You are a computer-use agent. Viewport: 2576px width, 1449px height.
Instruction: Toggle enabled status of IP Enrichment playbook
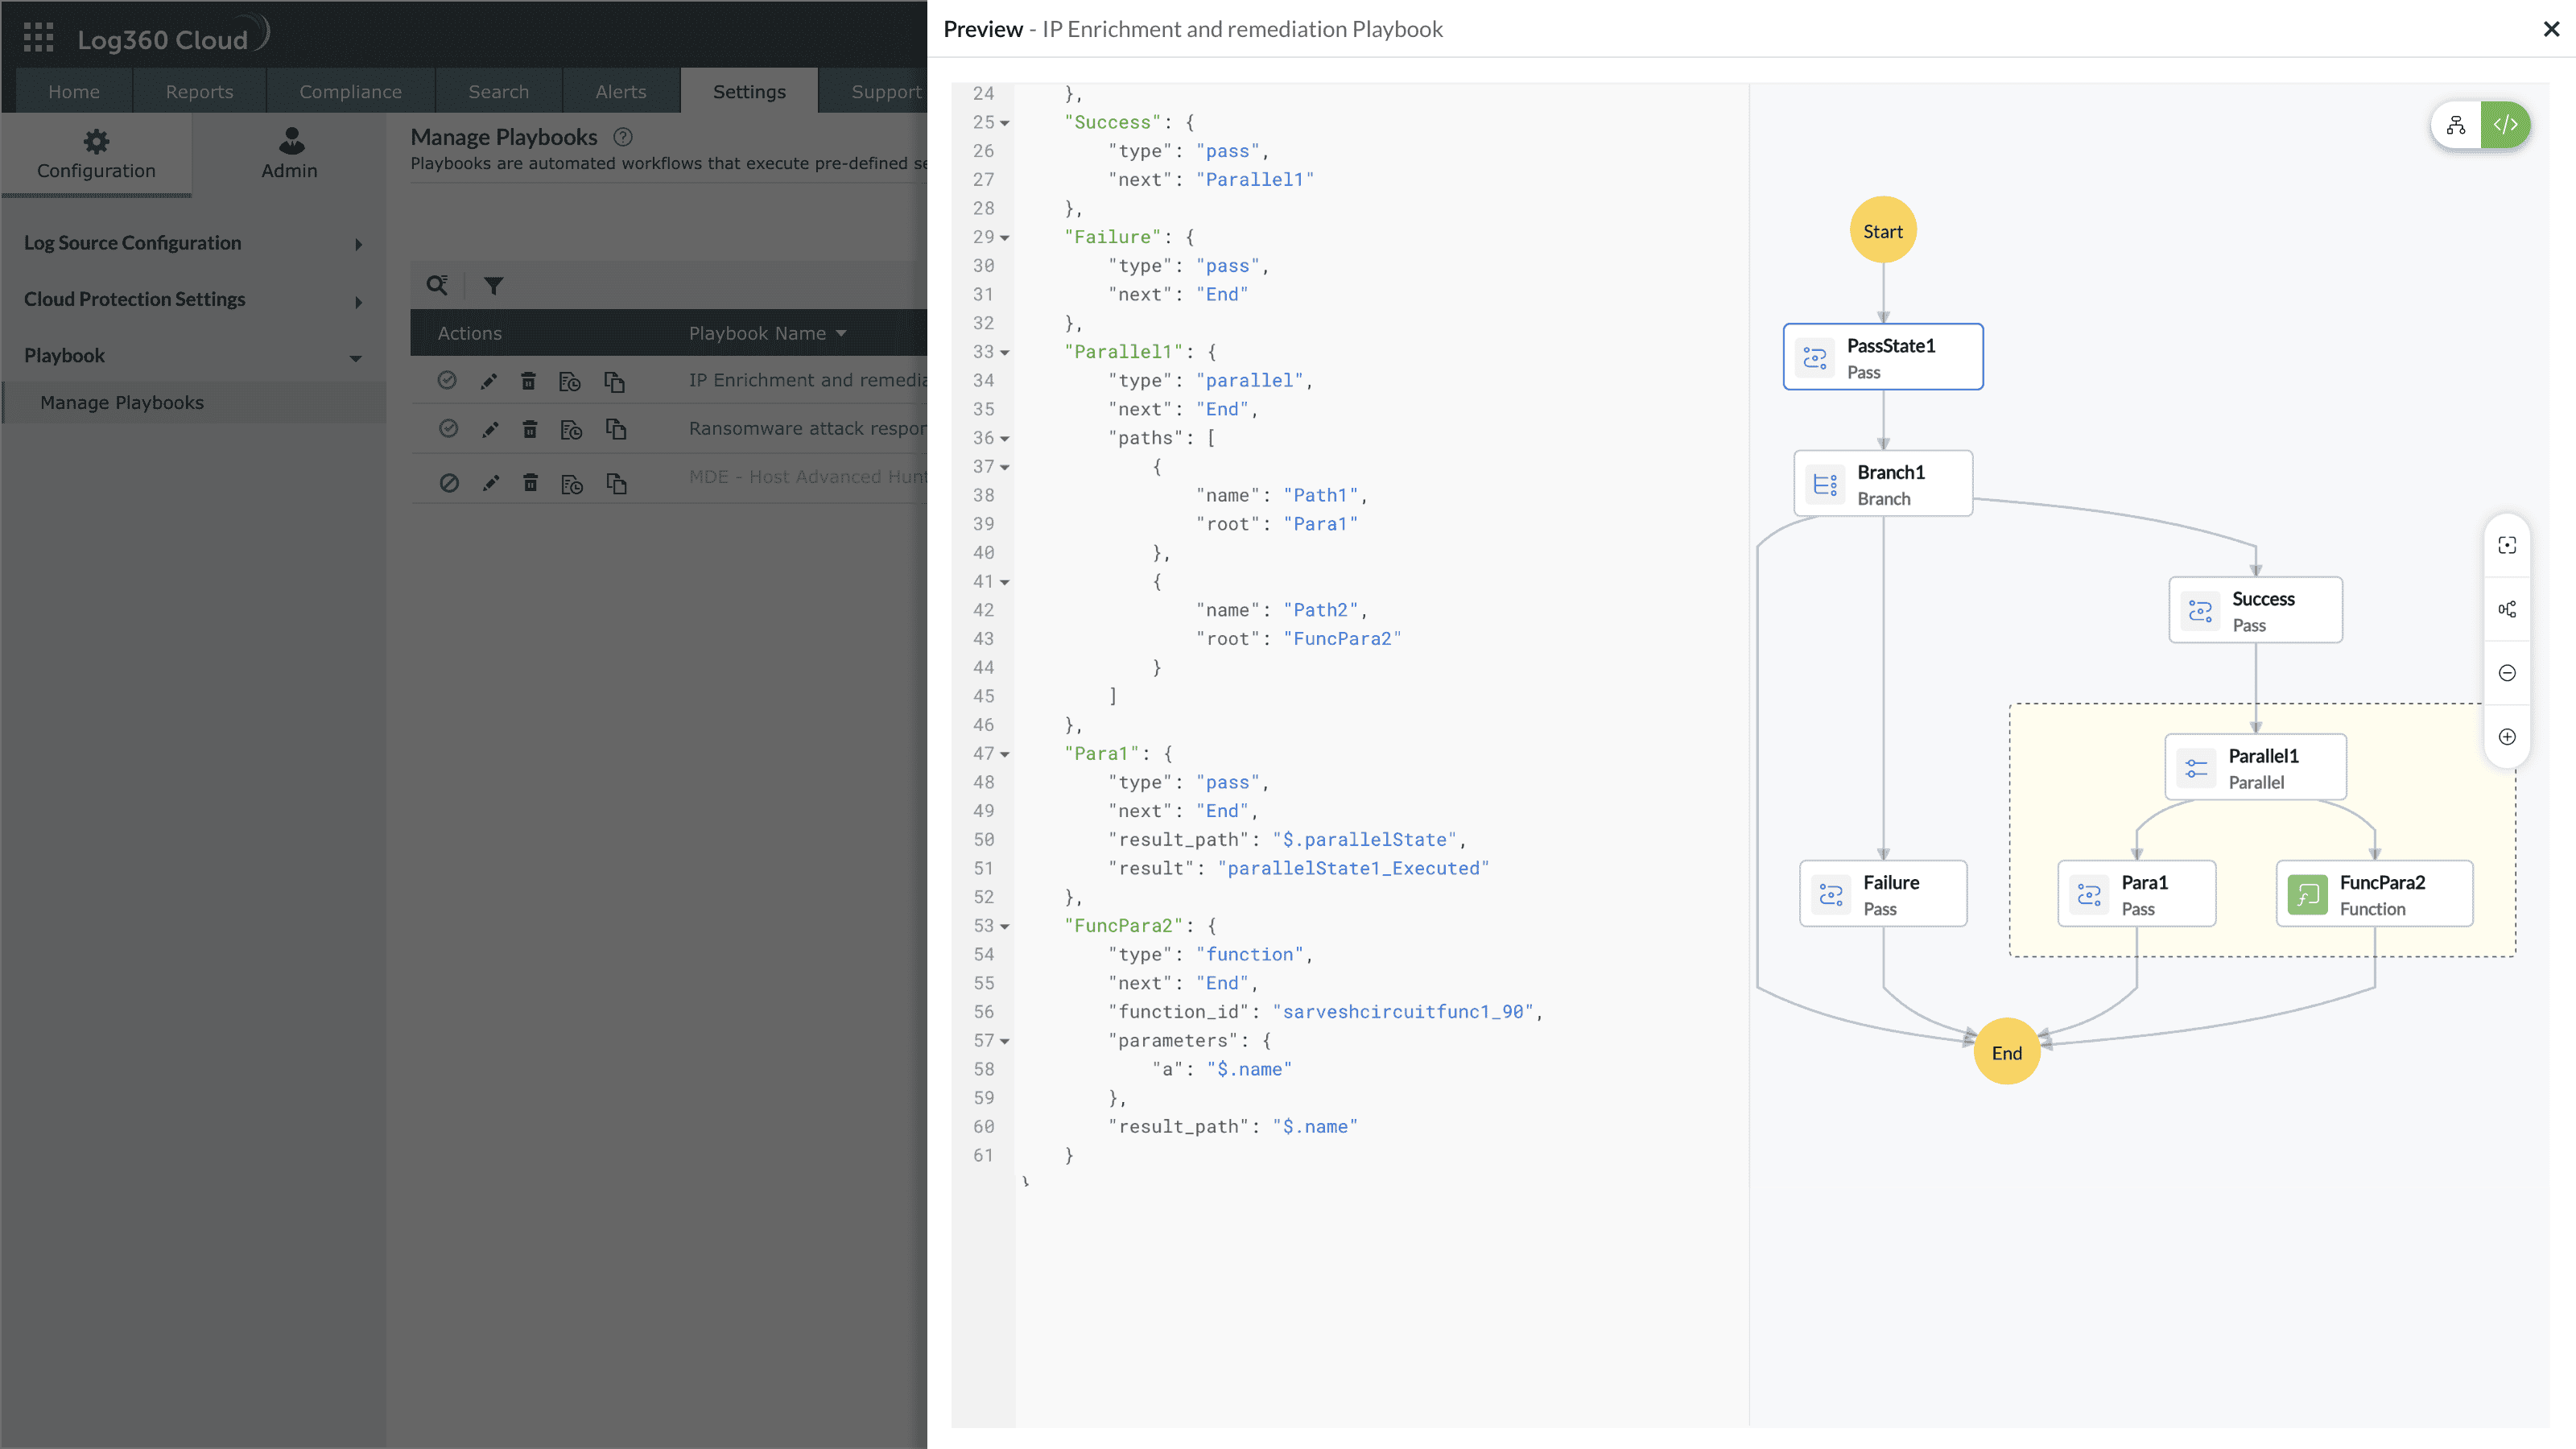coord(447,380)
